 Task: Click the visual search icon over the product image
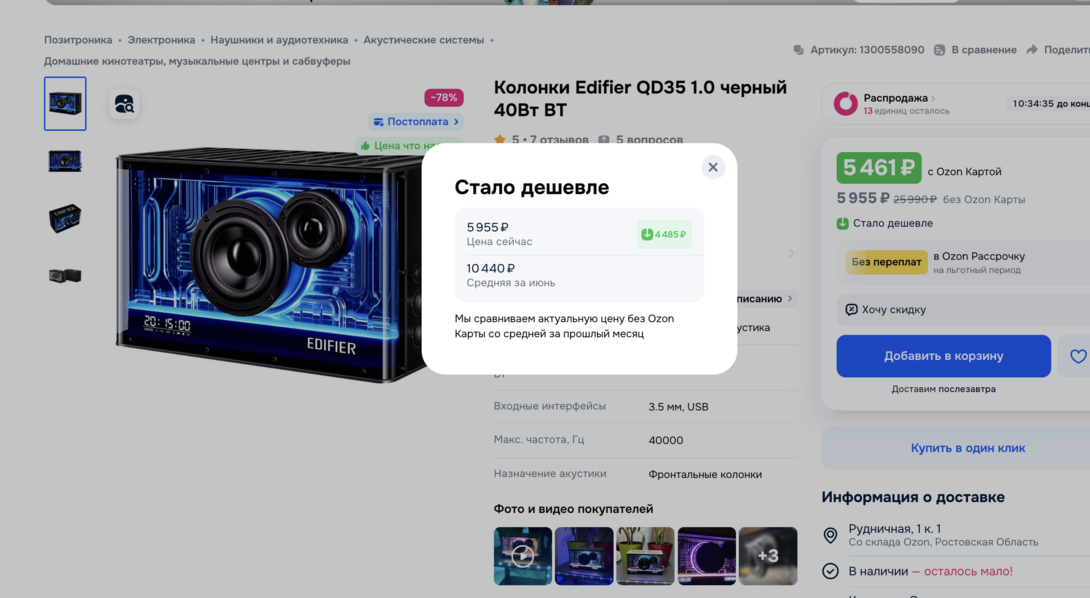coord(124,104)
